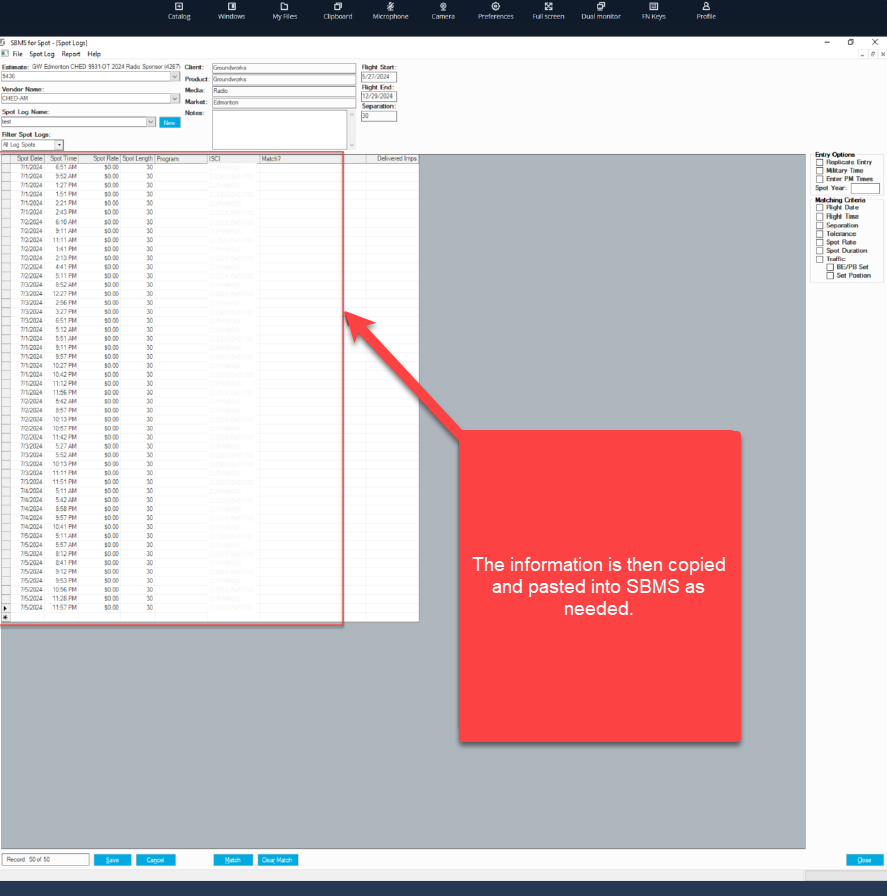Select the new-row asterisk marker in the grid
The image size is (887, 896).
tap(6, 618)
